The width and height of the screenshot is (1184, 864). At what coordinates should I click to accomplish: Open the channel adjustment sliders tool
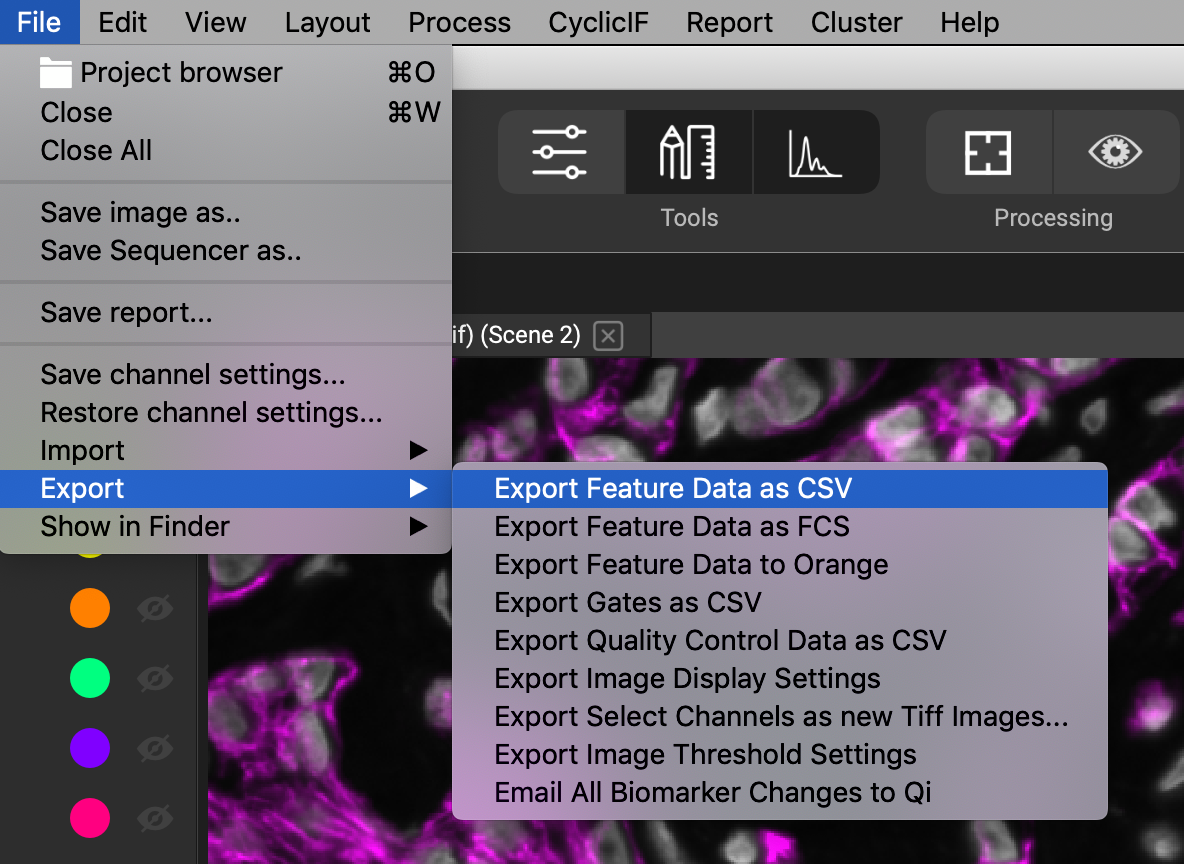560,152
